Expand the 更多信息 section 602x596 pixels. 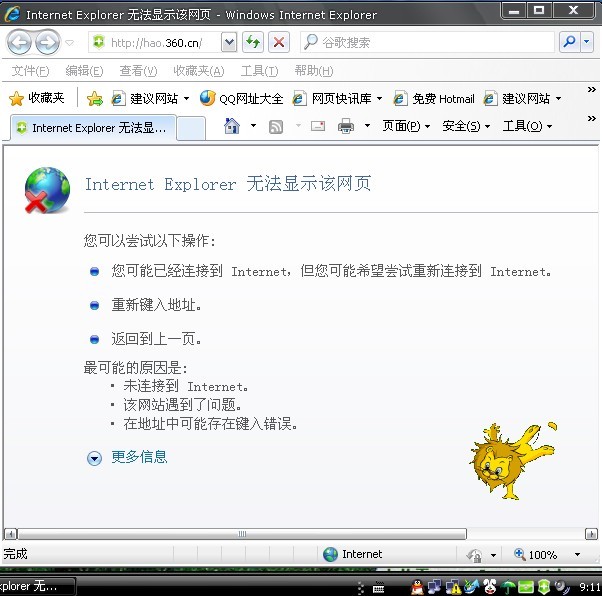(x=127, y=457)
